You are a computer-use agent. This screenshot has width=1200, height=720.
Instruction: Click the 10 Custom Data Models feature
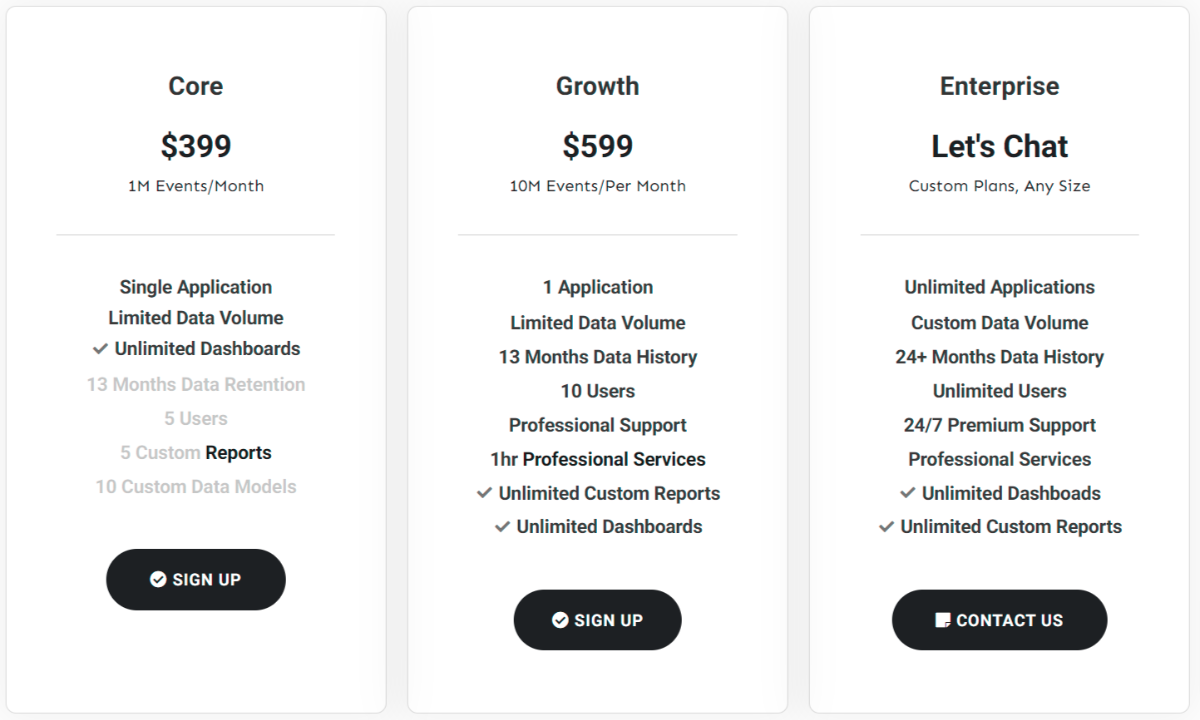pyautogui.click(x=196, y=487)
